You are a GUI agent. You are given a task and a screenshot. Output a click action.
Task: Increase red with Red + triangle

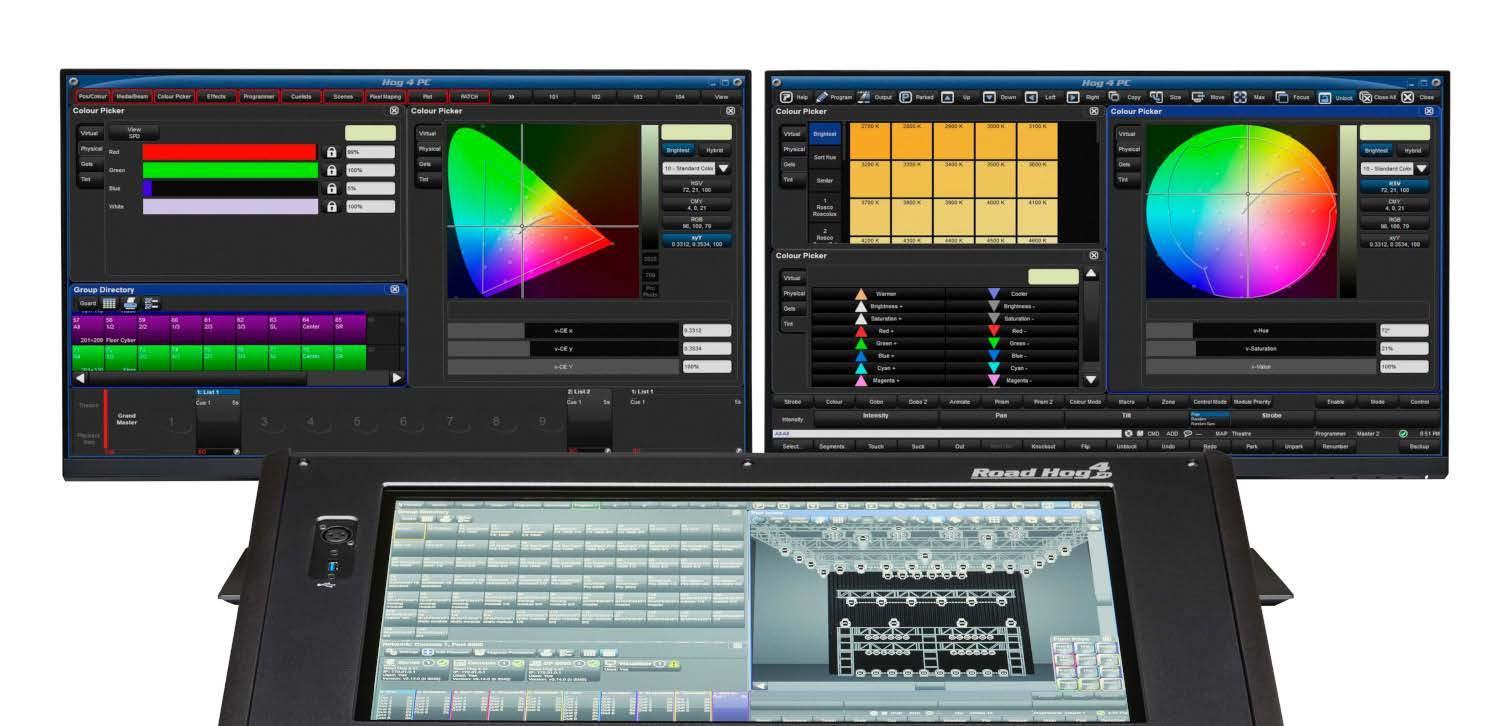pos(860,330)
